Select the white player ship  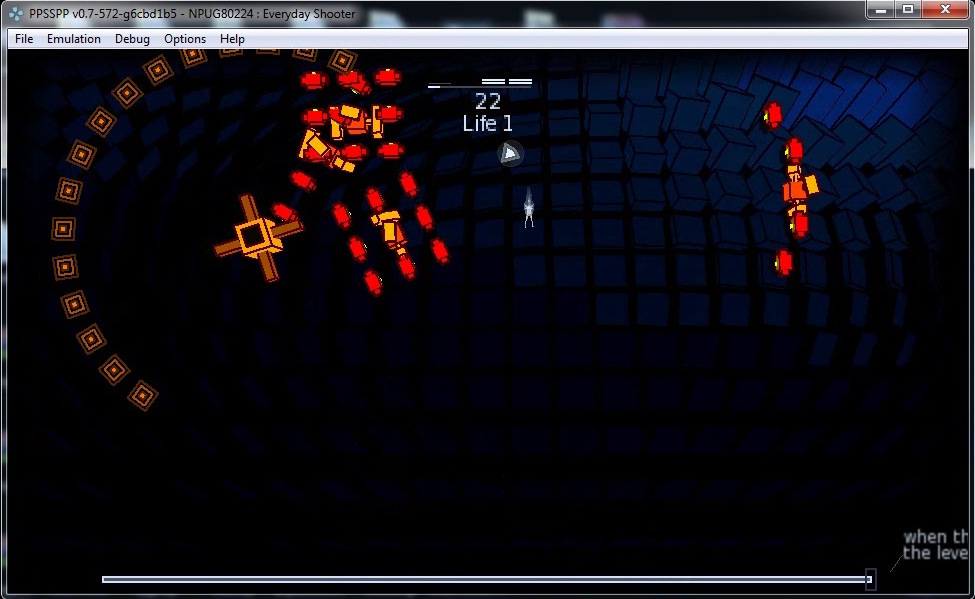coord(528,209)
